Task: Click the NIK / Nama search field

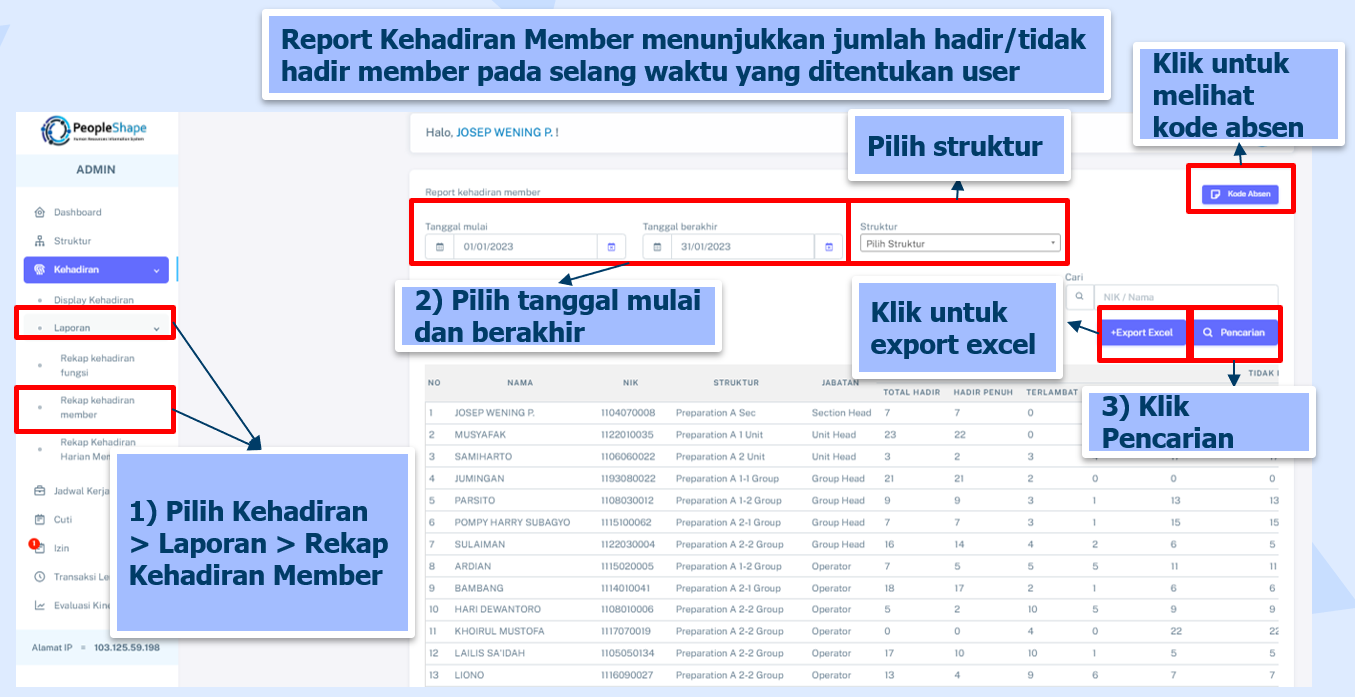Action: (x=1185, y=297)
